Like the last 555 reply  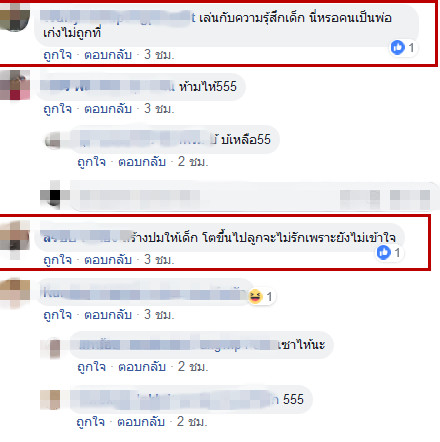click(90, 422)
